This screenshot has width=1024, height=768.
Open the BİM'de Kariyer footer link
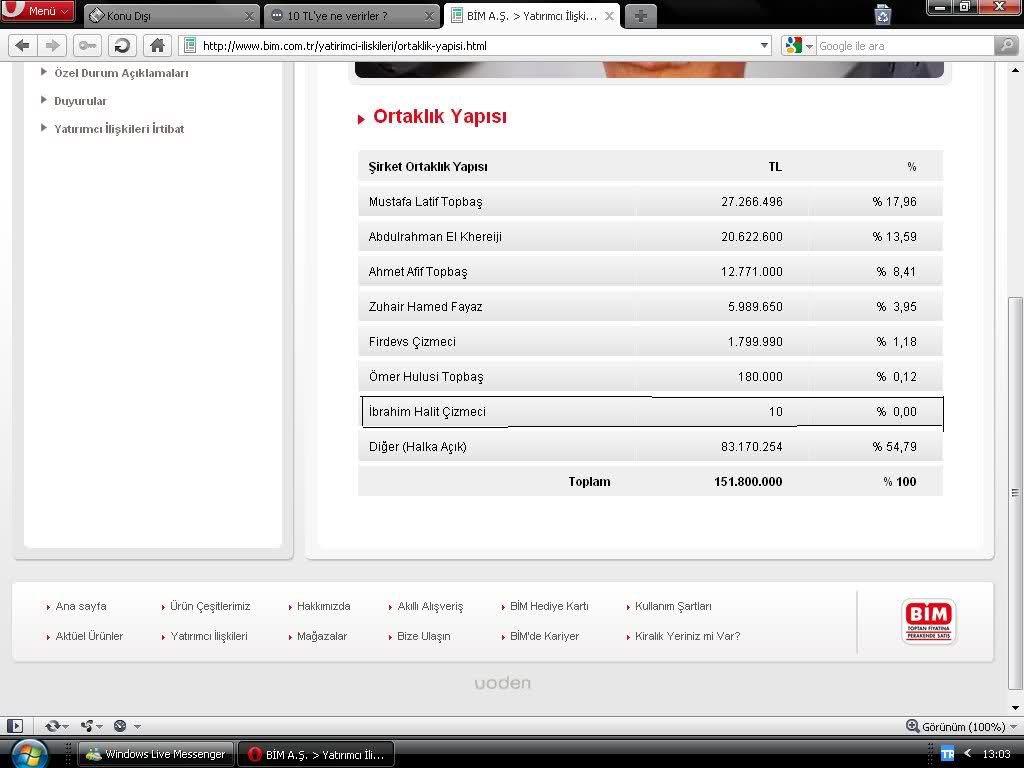(x=544, y=636)
